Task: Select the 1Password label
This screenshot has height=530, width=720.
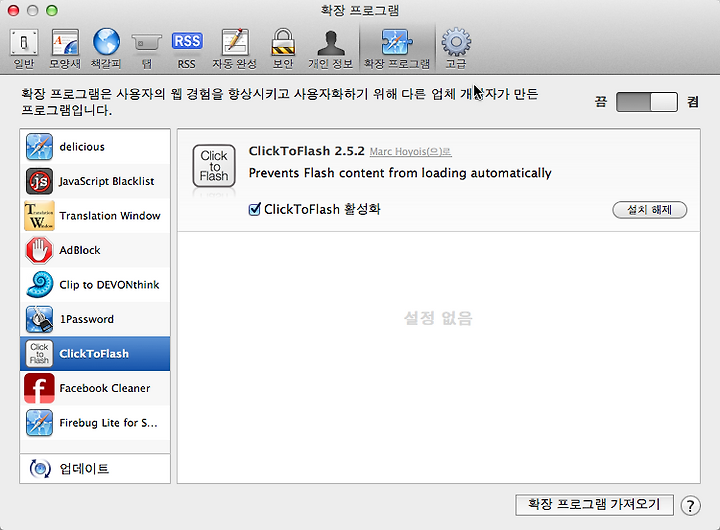Action: pyautogui.click(x=87, y=319)
